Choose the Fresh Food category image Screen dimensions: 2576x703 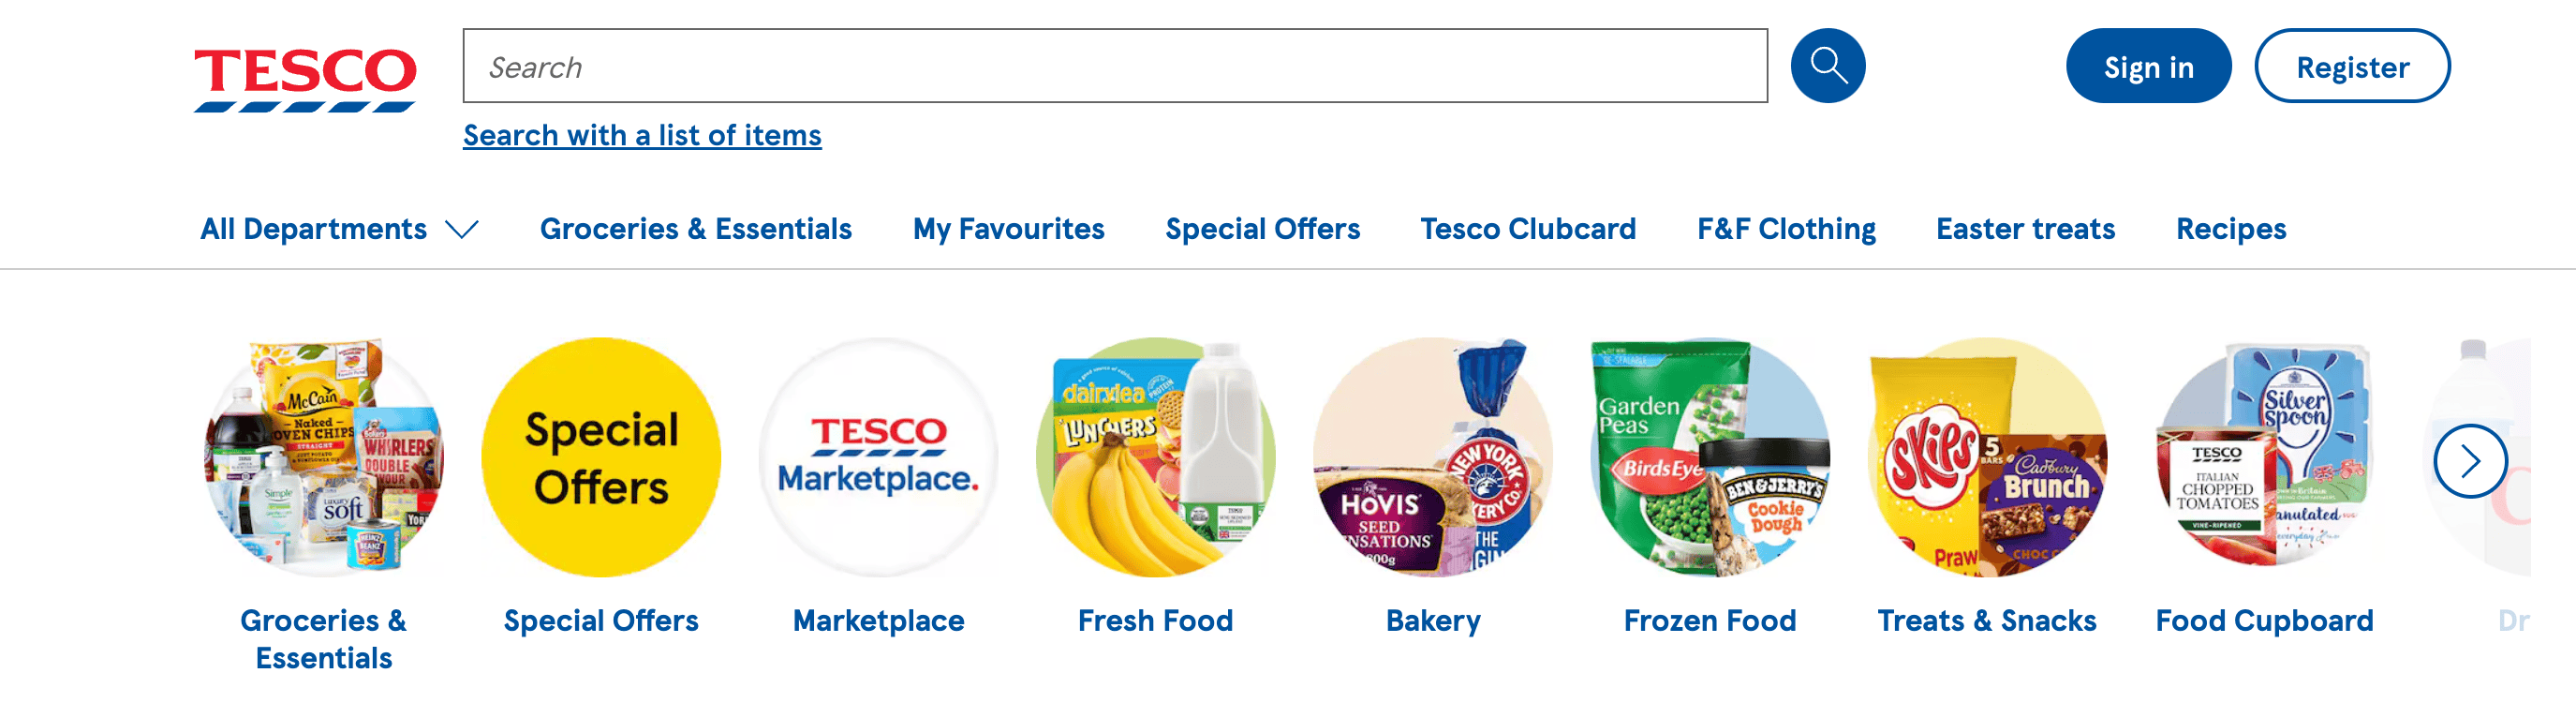(1155, 457)
